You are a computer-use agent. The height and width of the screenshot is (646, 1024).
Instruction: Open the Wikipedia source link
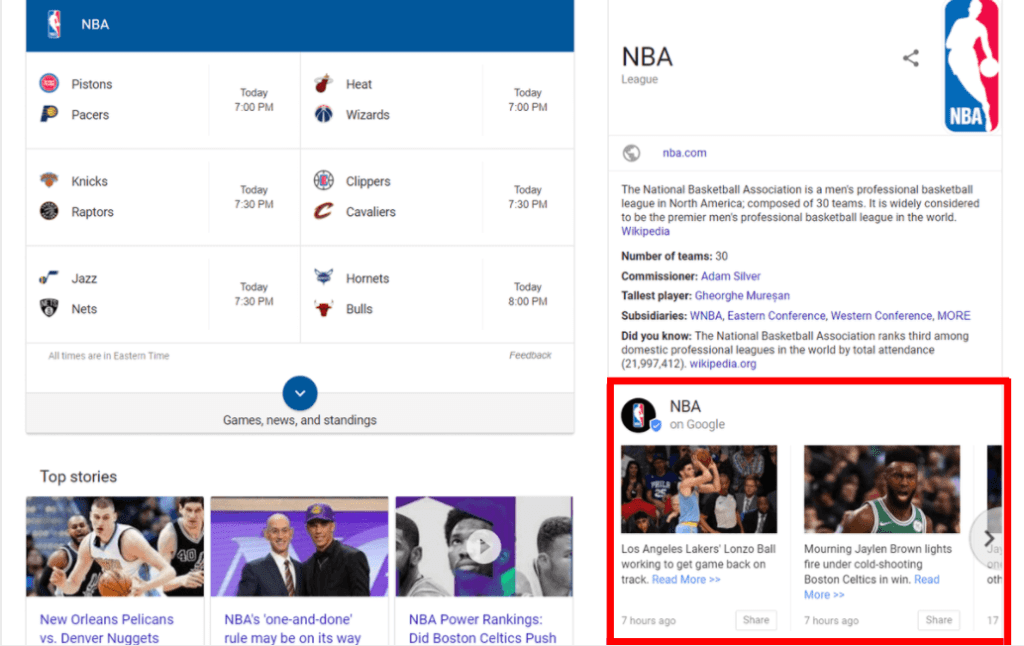[645, 231]
